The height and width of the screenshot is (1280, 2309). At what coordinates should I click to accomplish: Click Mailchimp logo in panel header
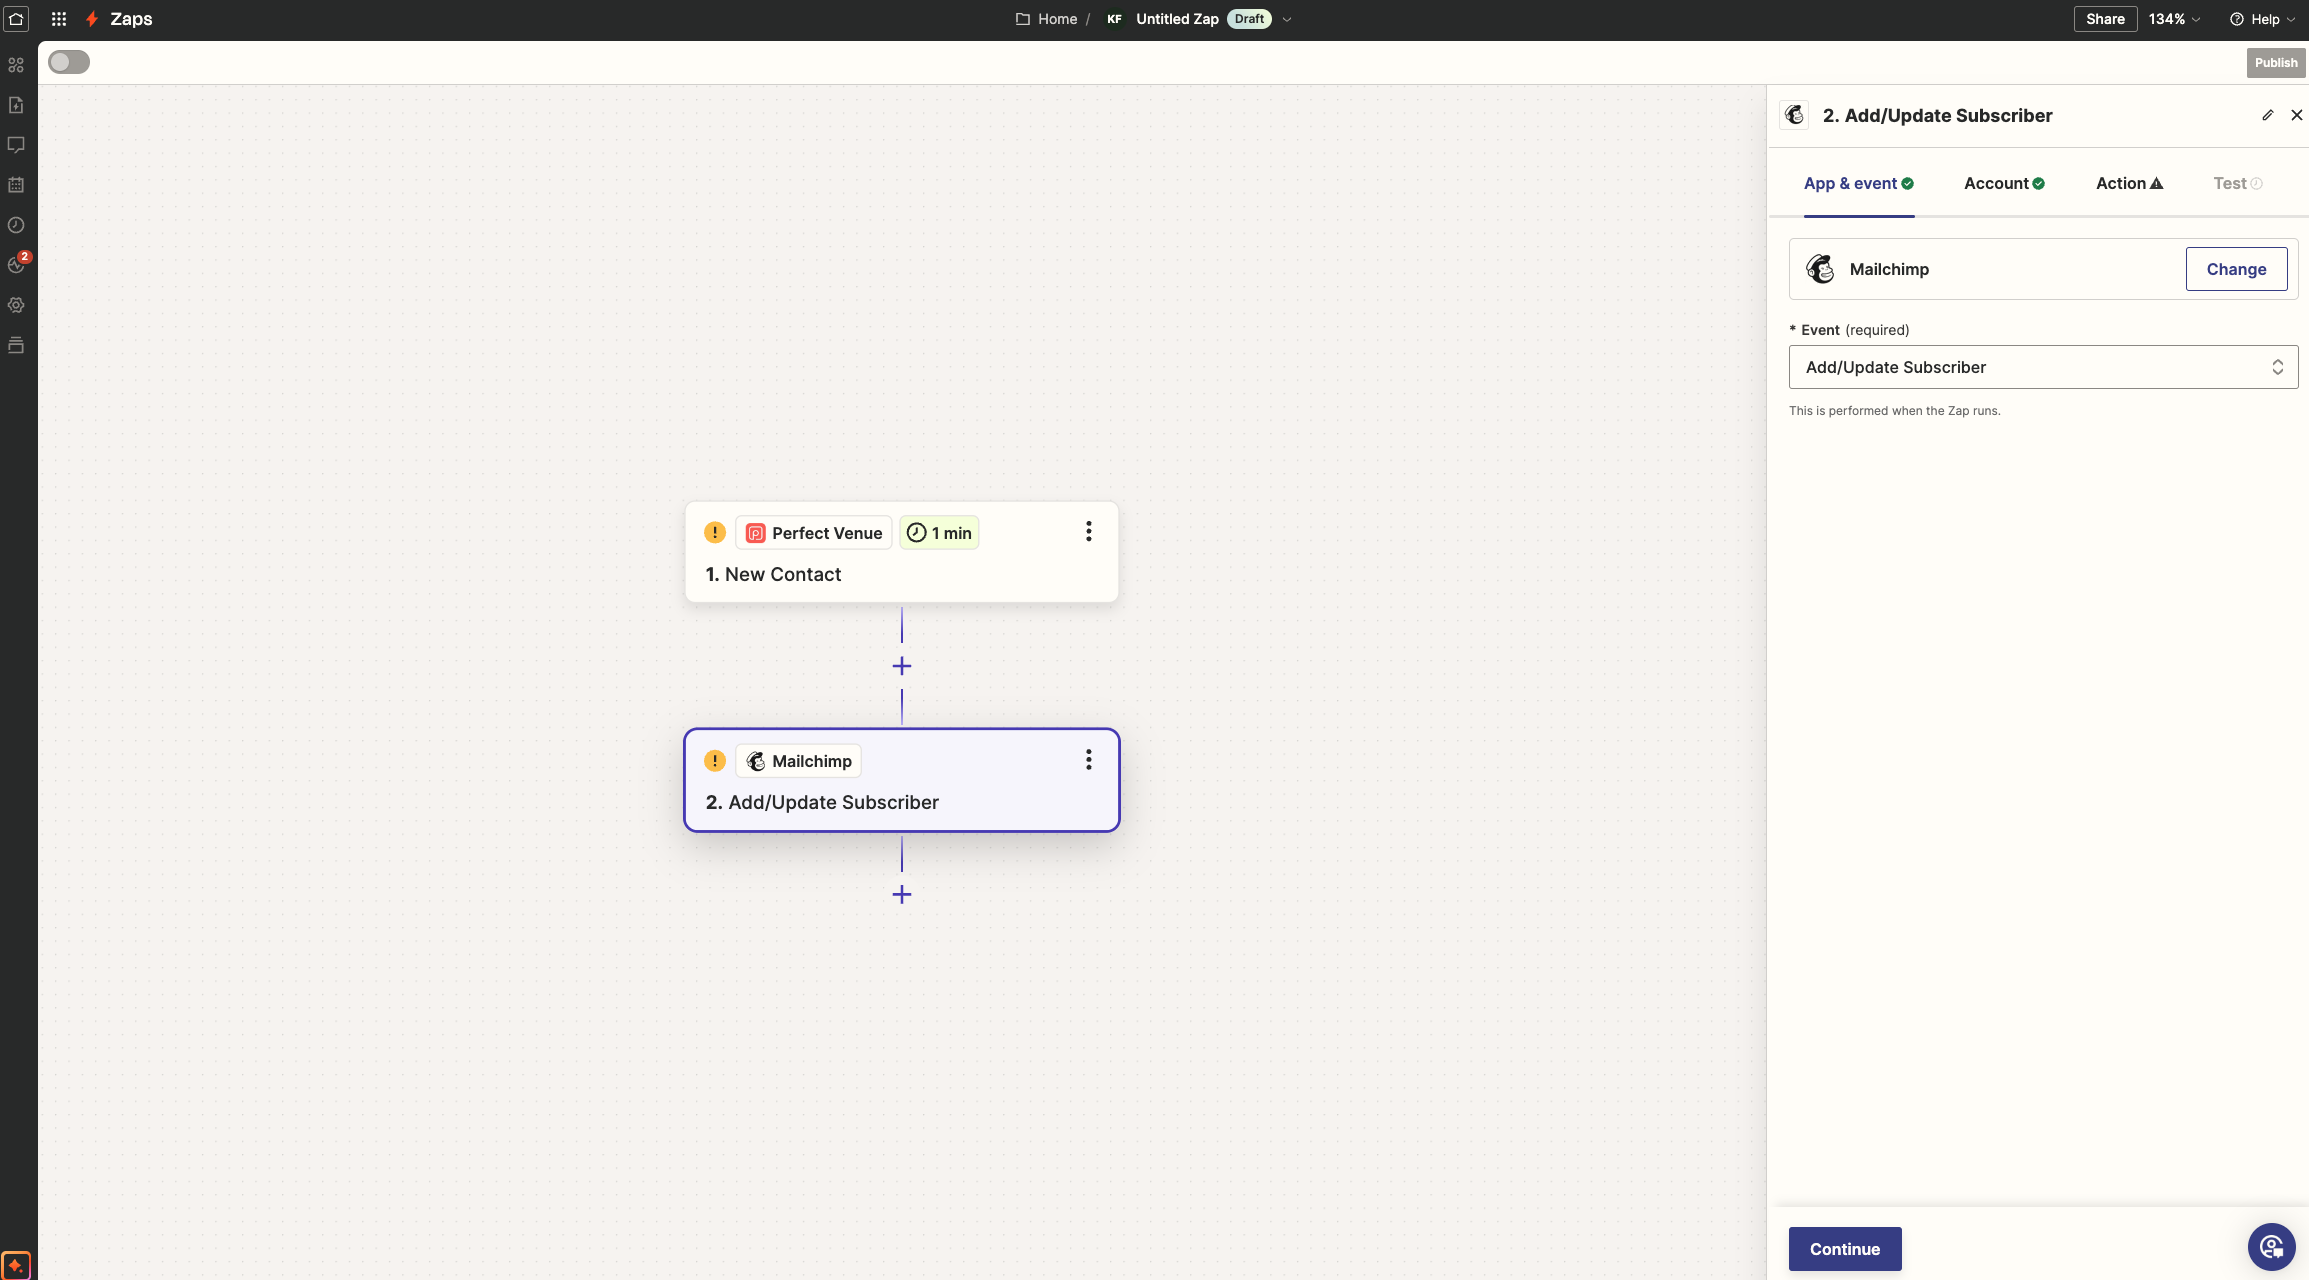click(1795, 115)
